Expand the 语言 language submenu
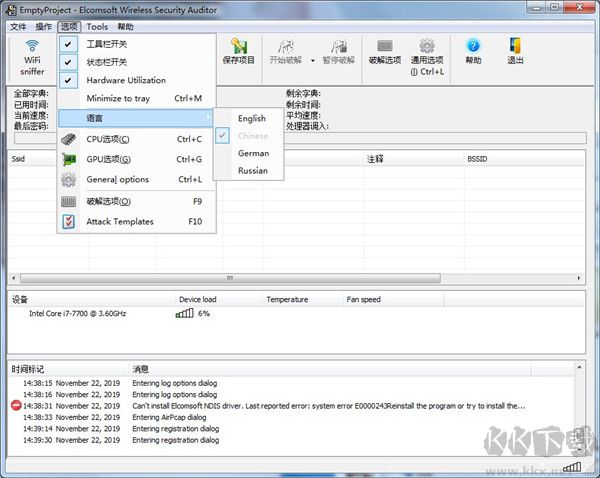This screenshot has width=600, height=478. tap(135, 118)
